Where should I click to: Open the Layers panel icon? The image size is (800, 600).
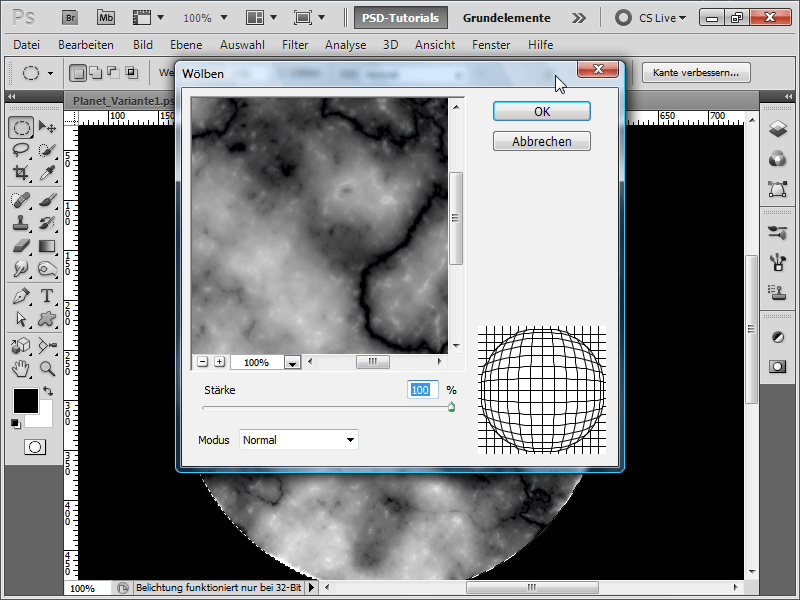(x=778, y=129)
